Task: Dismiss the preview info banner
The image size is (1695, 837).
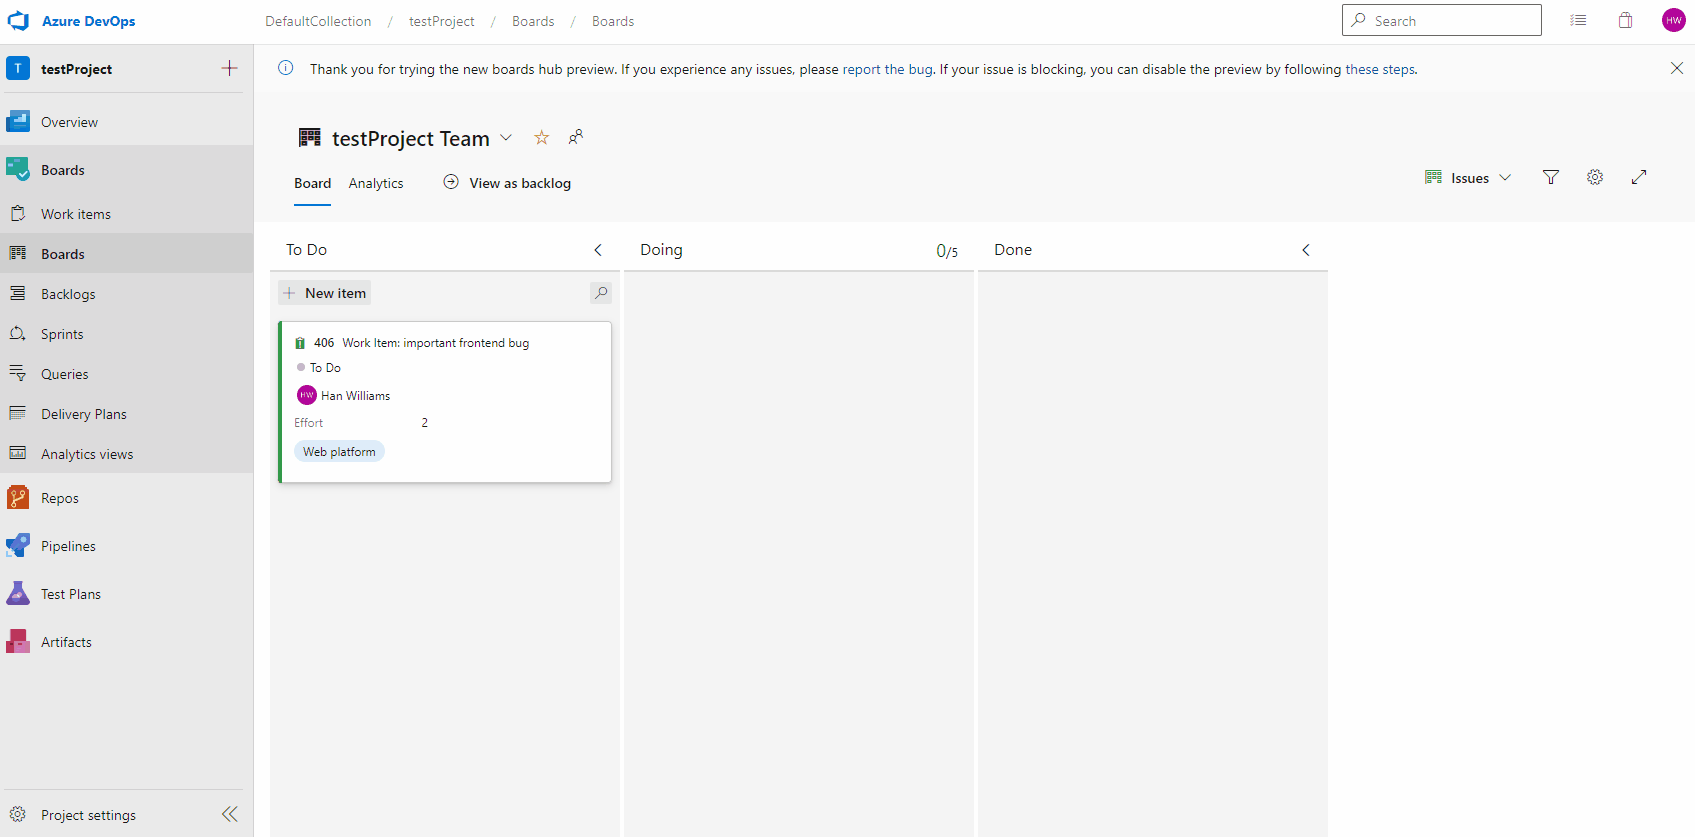Action: [x=1677, y=68]
